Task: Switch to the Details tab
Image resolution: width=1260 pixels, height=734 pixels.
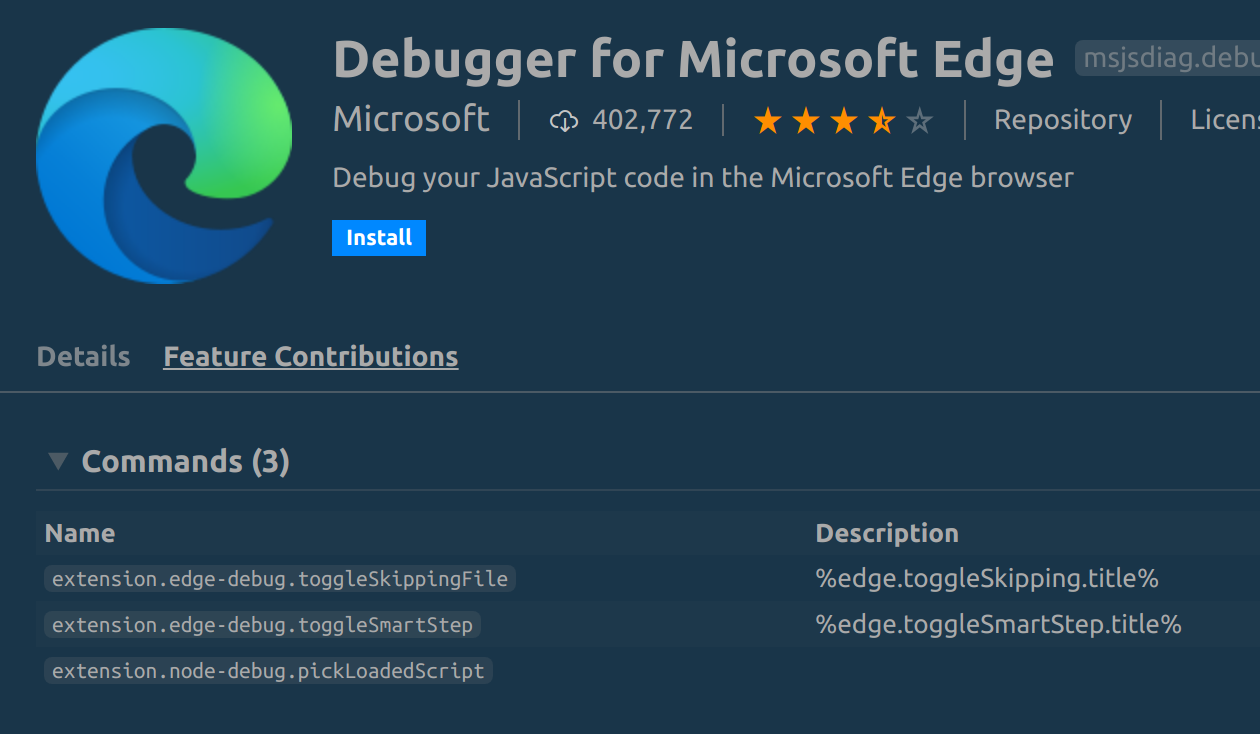Action: coord(82,356)
